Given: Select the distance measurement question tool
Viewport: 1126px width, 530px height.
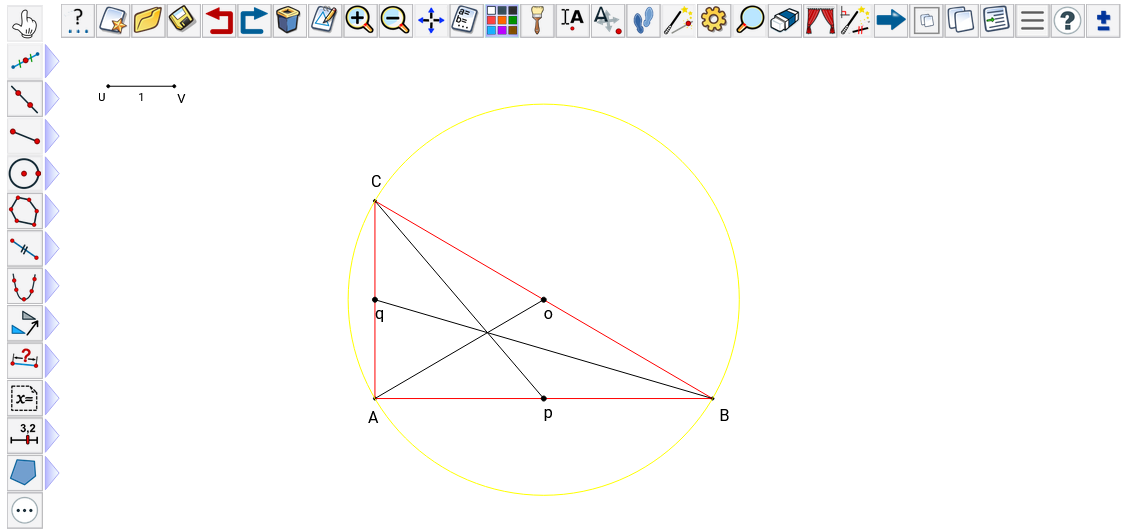Looking at the screenshot, I should coord(25,360).
